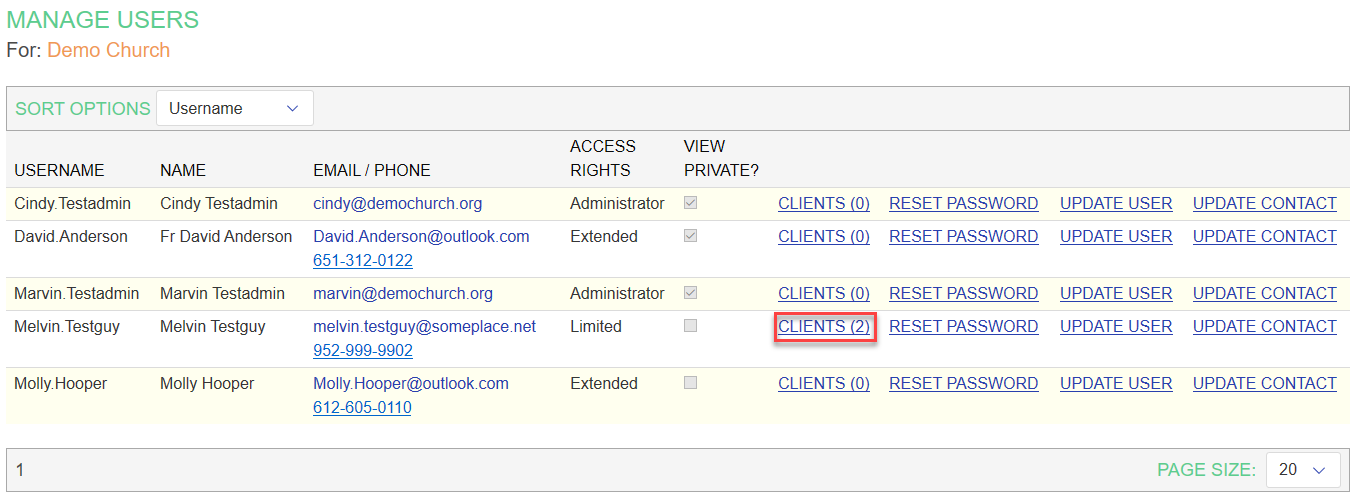Reset password for Molly.Hooper
Image resolution: width=1358 pixels, height=504 pixels.
pos(963,383)
